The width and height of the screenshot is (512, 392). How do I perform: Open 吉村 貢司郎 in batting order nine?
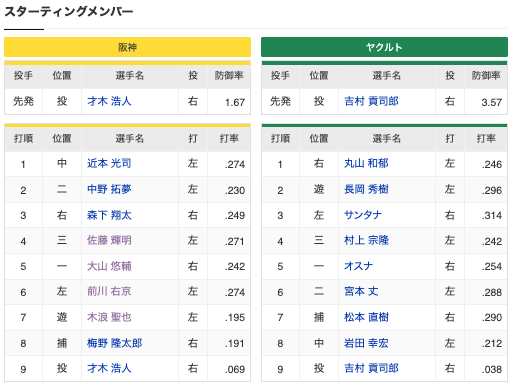[x=371, y=369]
